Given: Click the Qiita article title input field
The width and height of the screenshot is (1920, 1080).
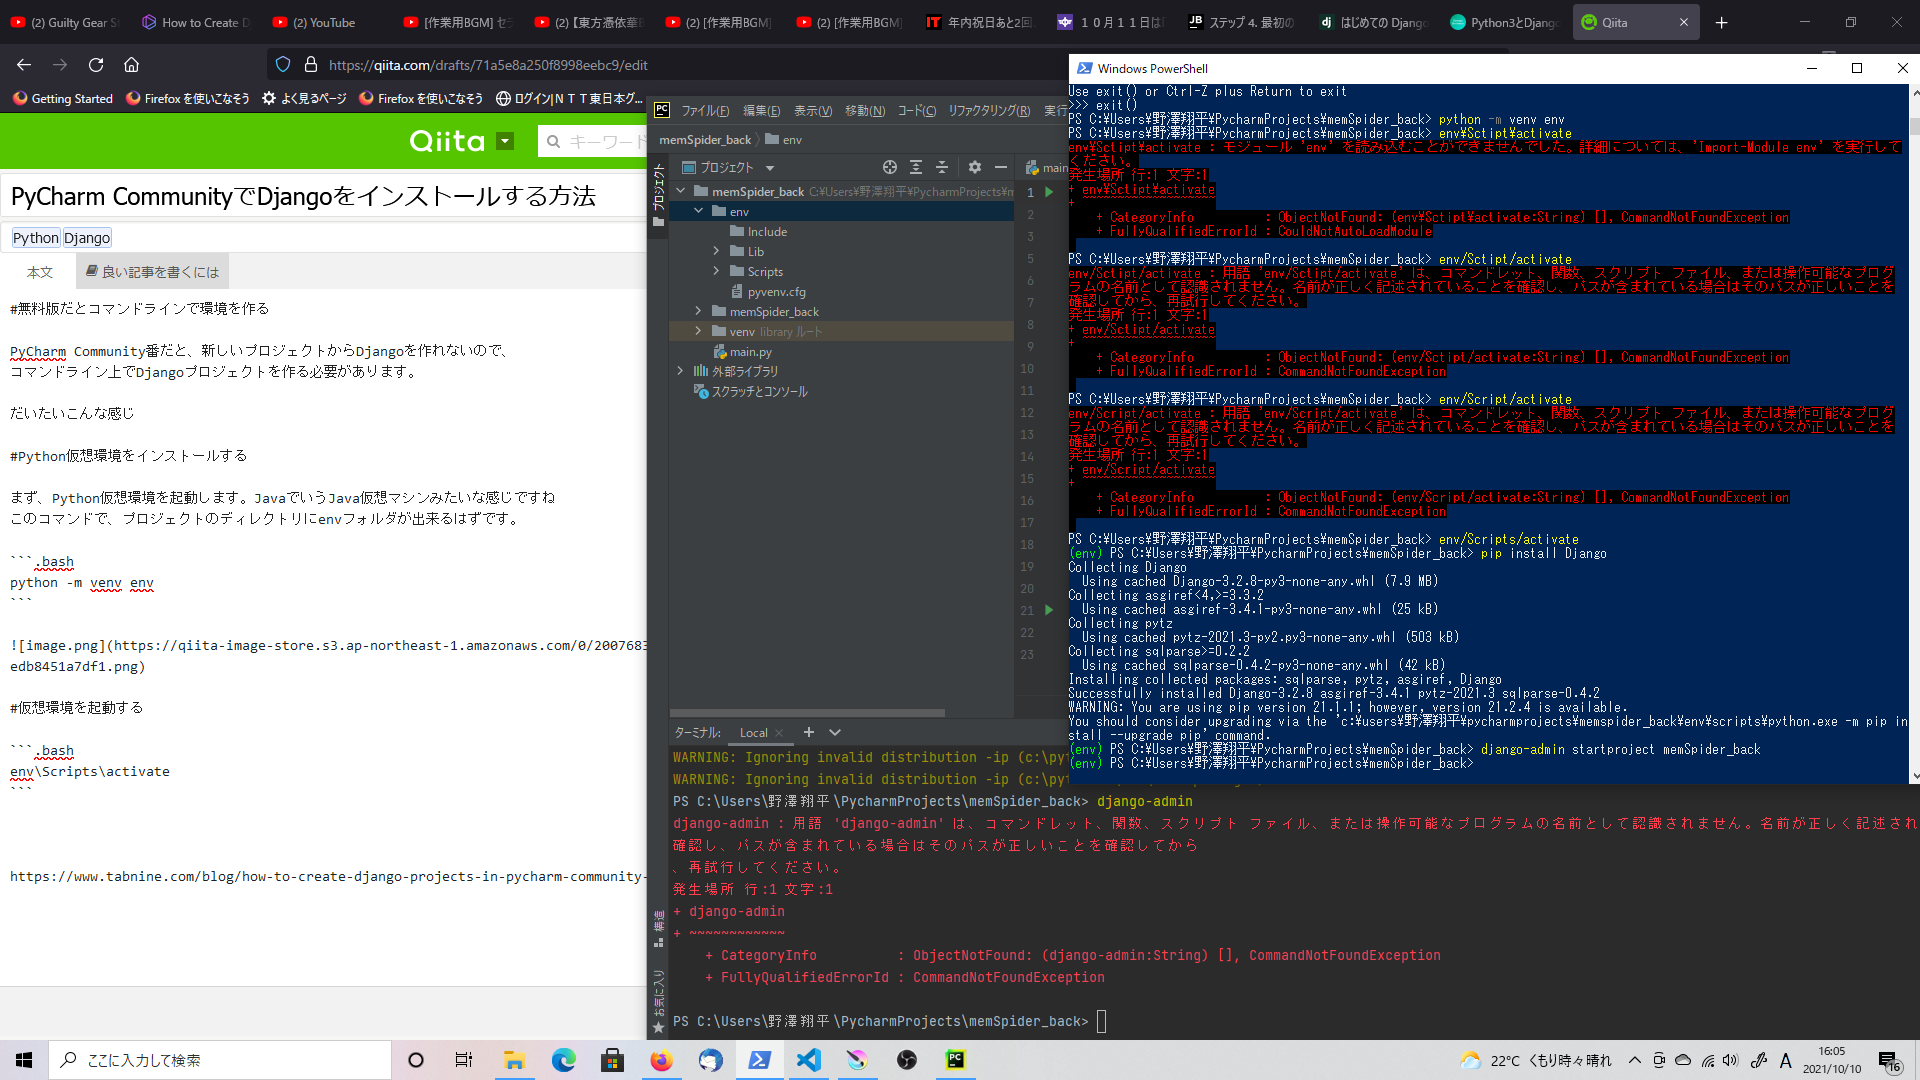Looking at the screenshot, I should [x=320, y=196].
